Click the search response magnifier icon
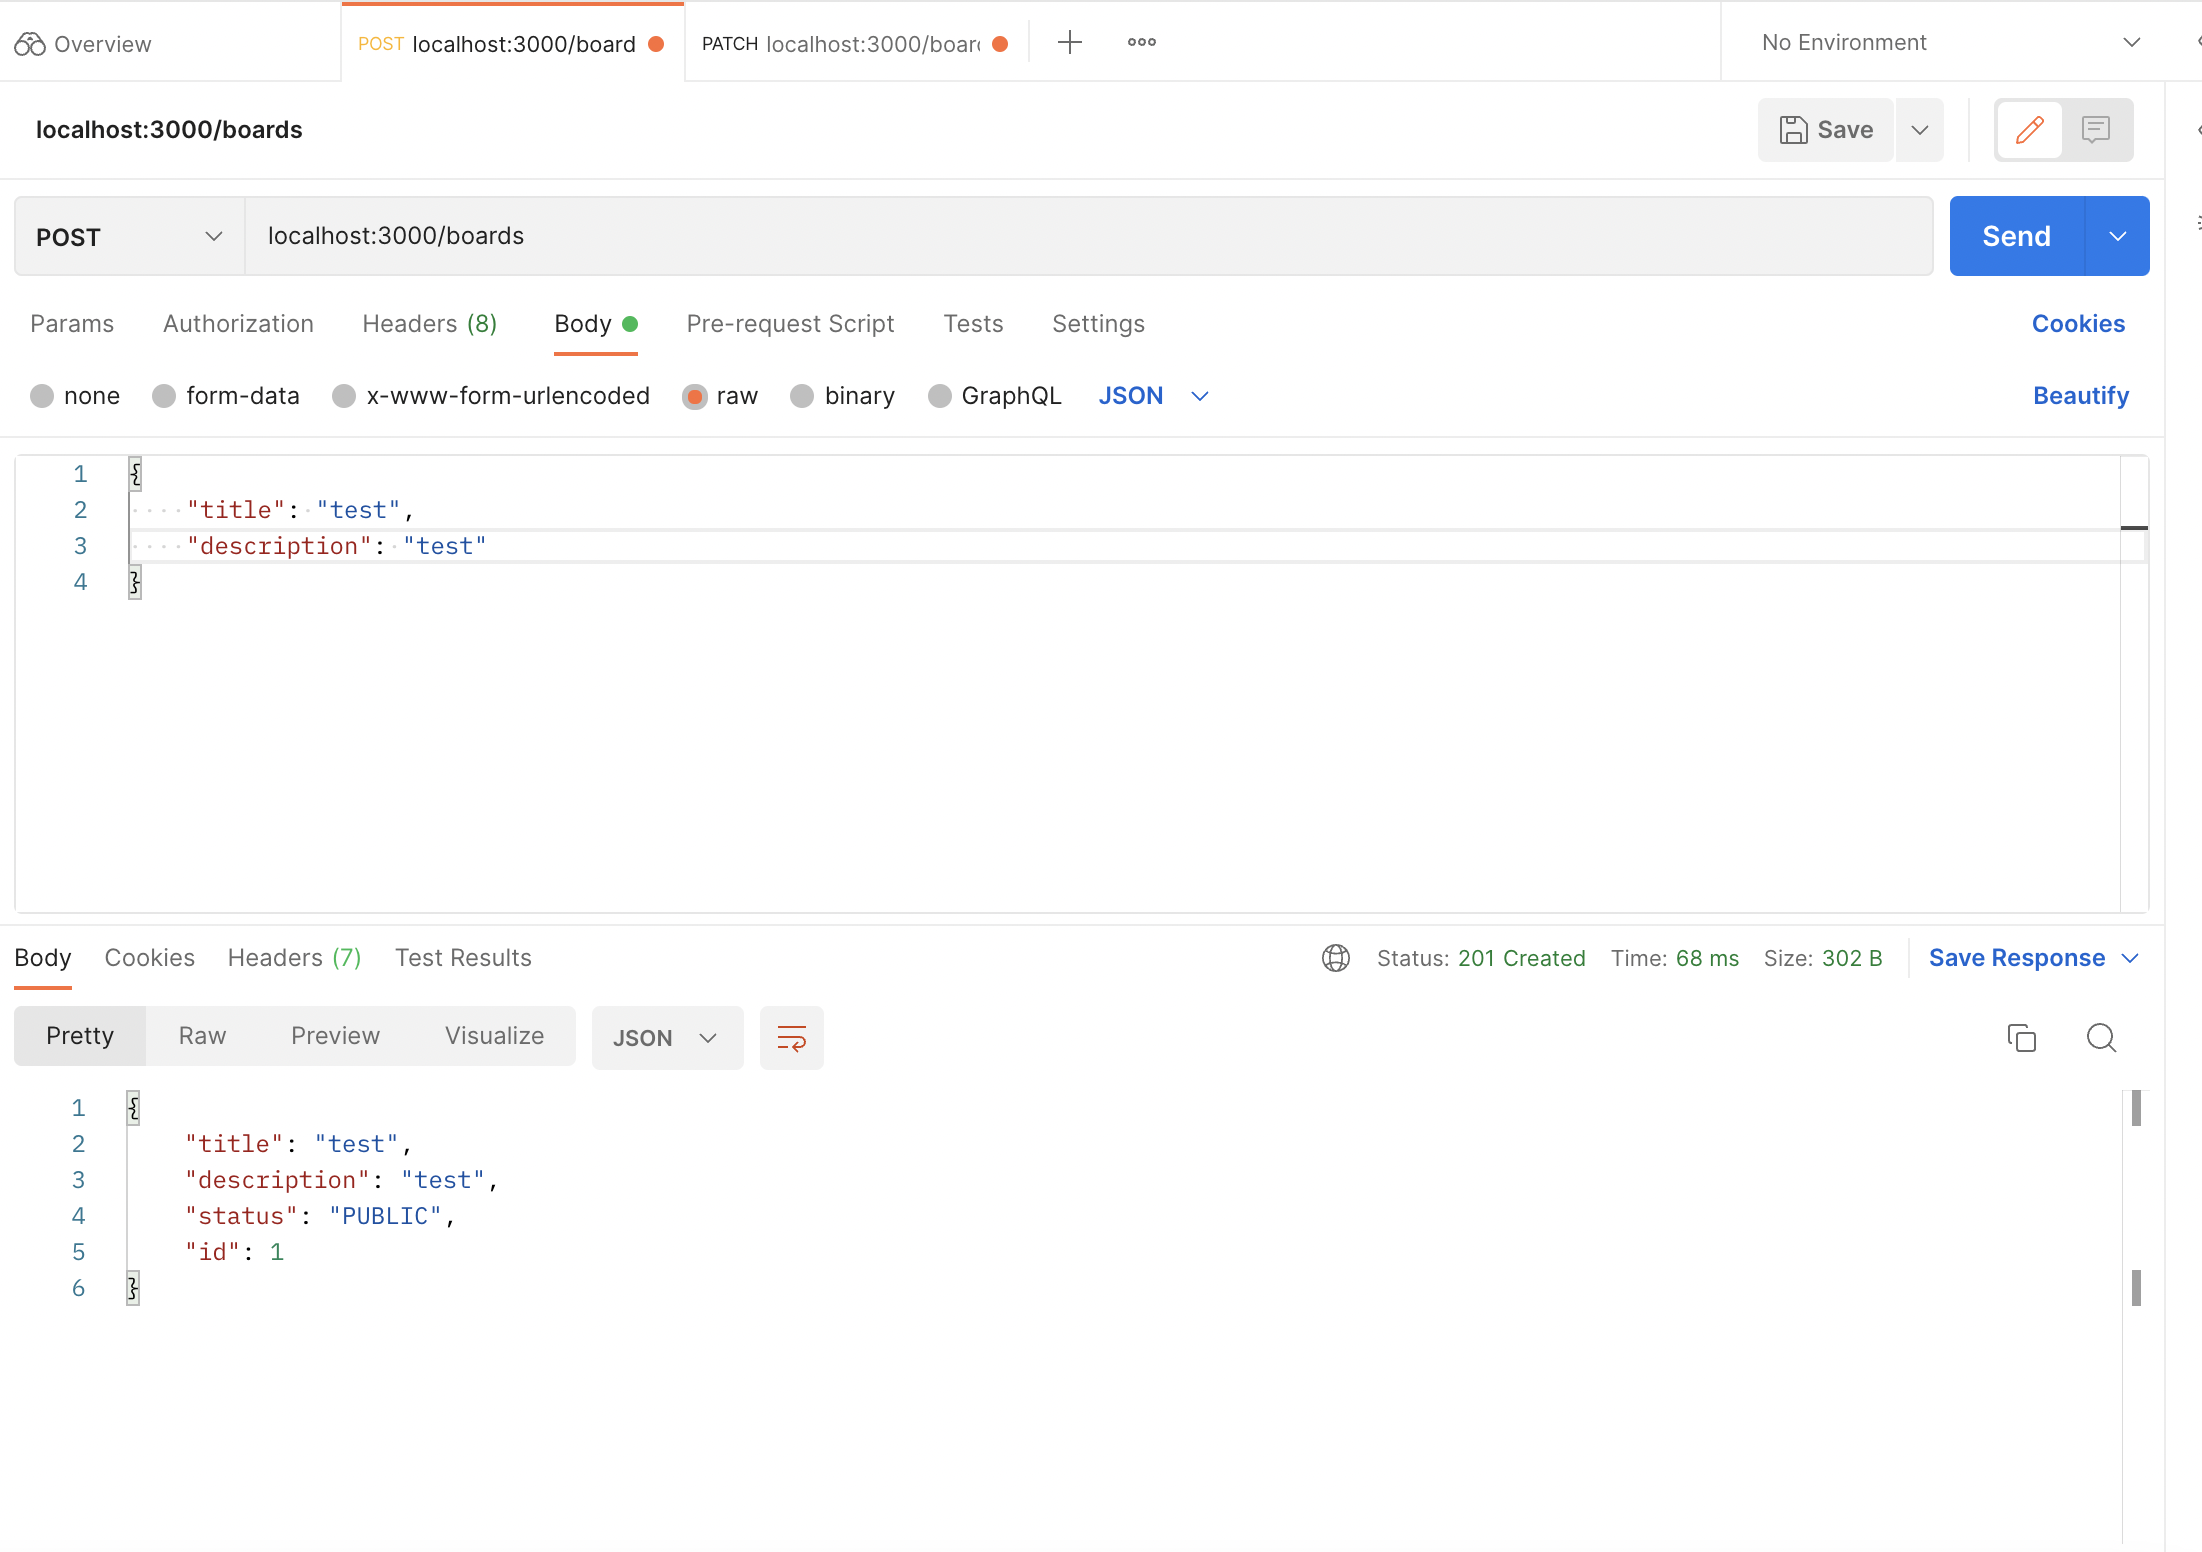2202x1552 pixels. point(2101,1038)
